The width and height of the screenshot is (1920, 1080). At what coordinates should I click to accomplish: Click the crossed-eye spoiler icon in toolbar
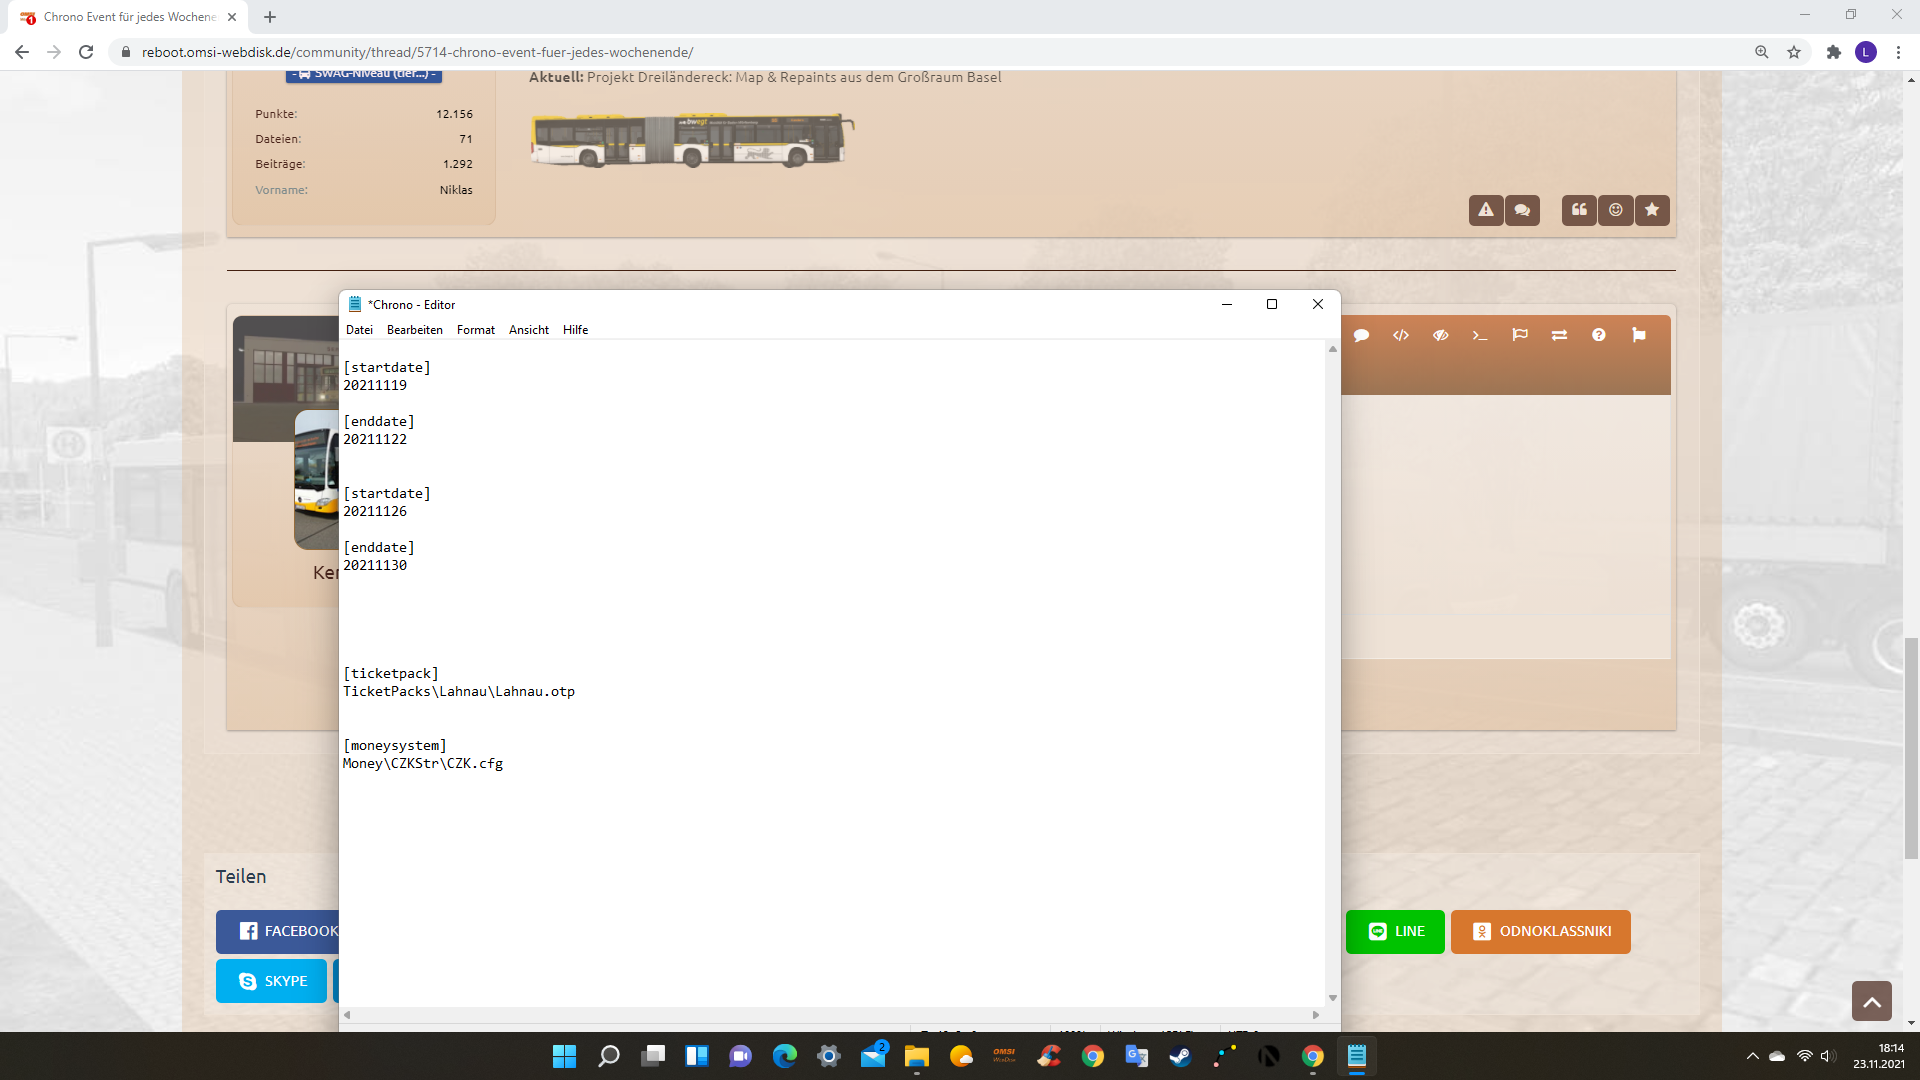click(x=1440, y=336)
